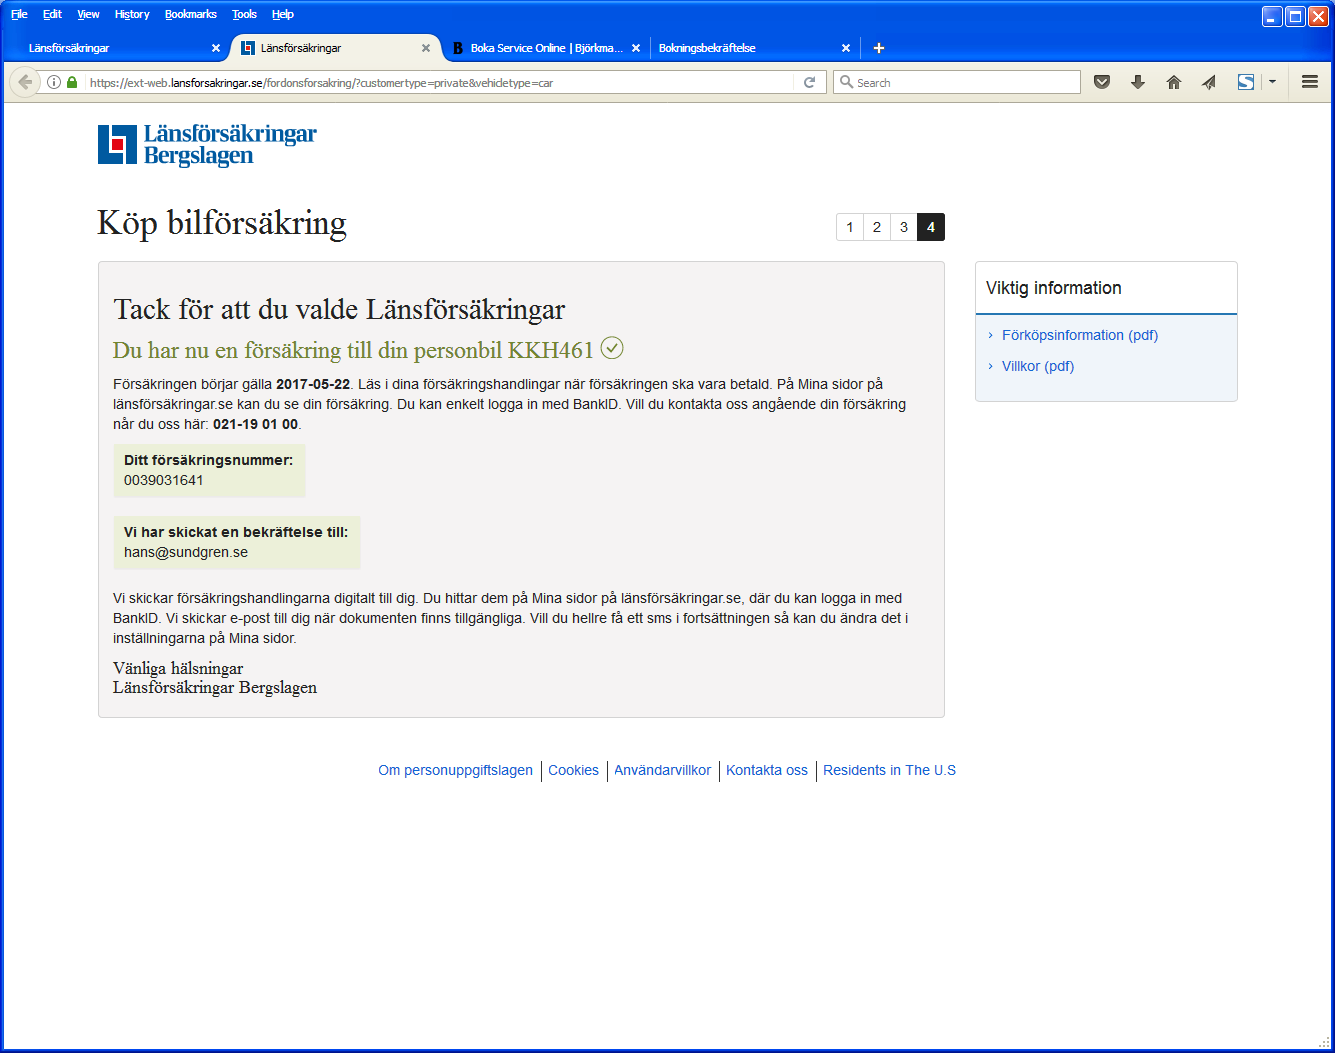Open the History menu
1335x1053 pixels.
tap(132, 14)
